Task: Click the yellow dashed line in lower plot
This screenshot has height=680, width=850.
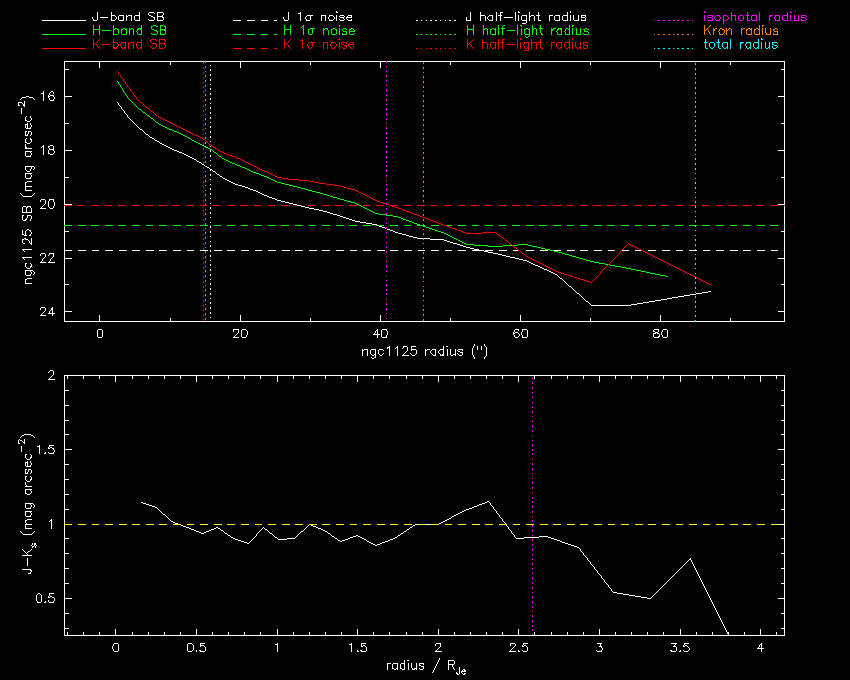Action: [x=424, y=524]
